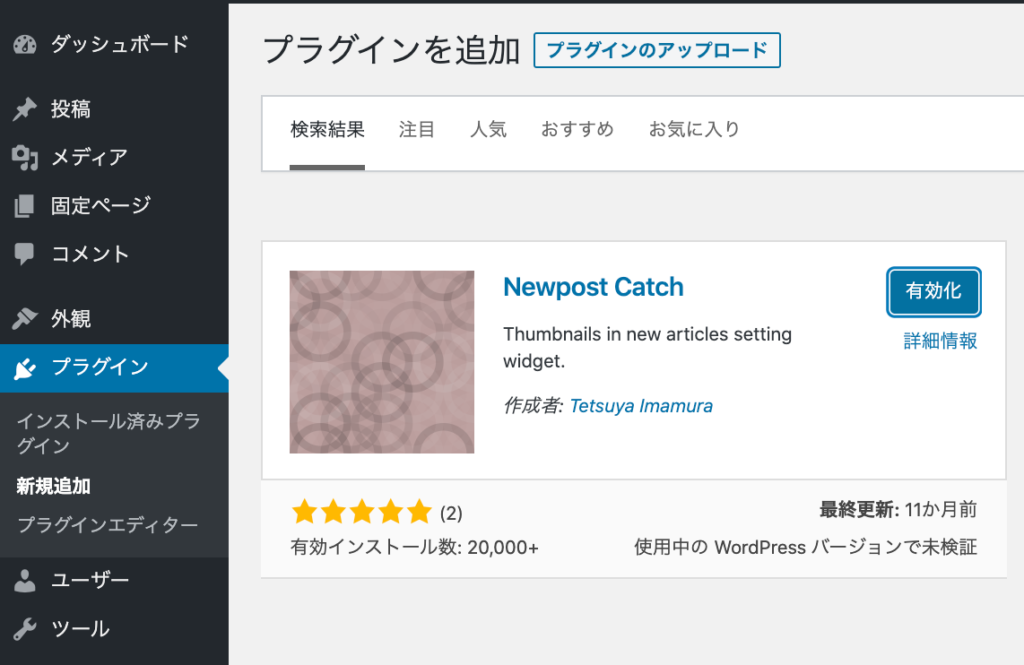Click the プラグインのアップロード button
Screen dimensions: 1024x665
click(659, 50)
